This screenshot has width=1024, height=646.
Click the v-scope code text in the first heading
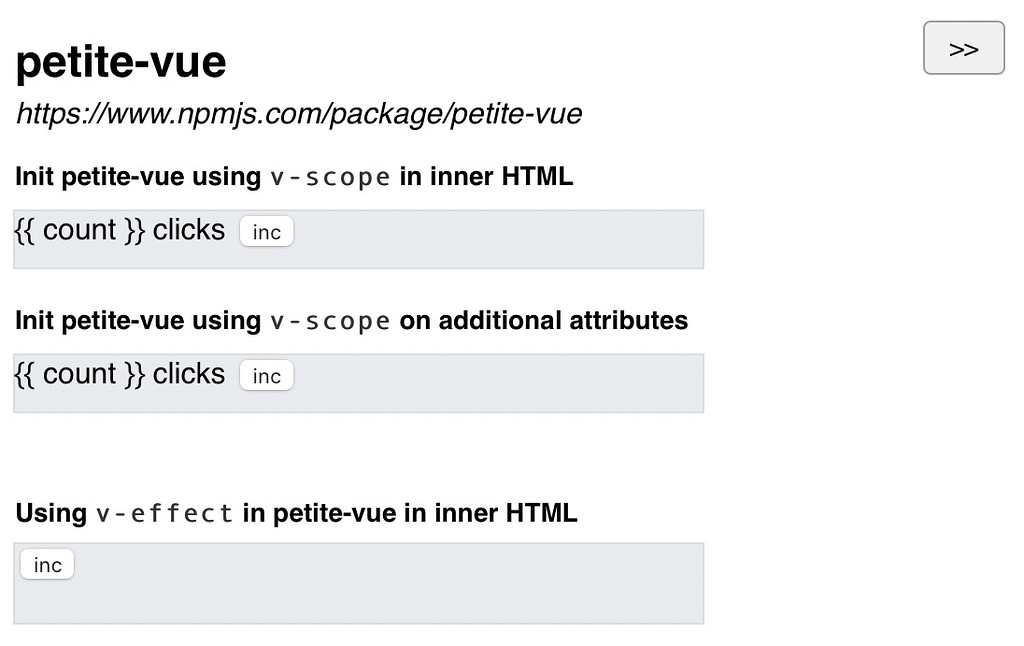pyautogui.click(x=331, y=176)
